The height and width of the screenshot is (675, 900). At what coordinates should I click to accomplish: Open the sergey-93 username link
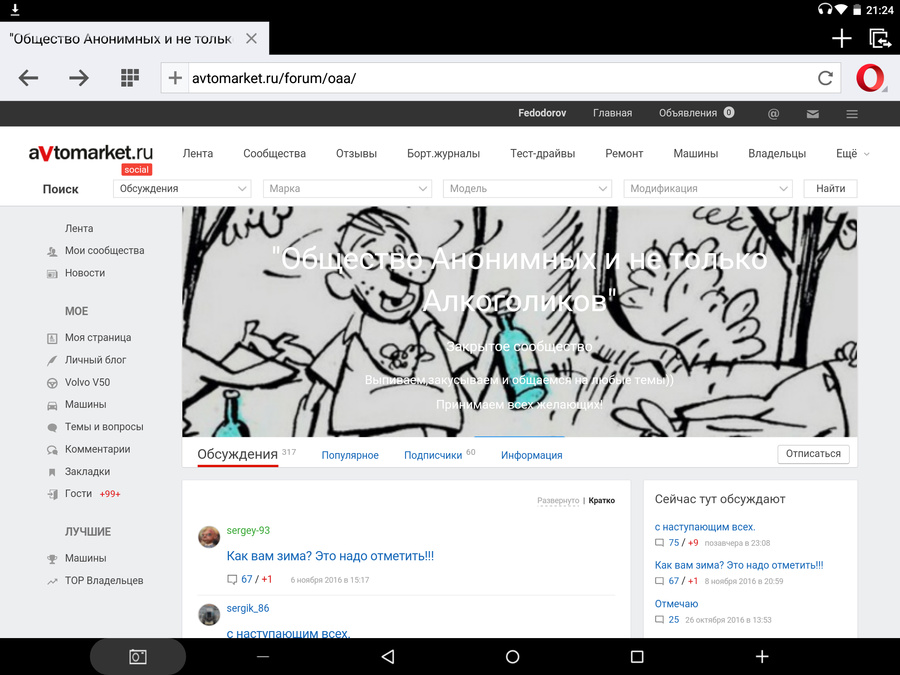tap(248, 530)
